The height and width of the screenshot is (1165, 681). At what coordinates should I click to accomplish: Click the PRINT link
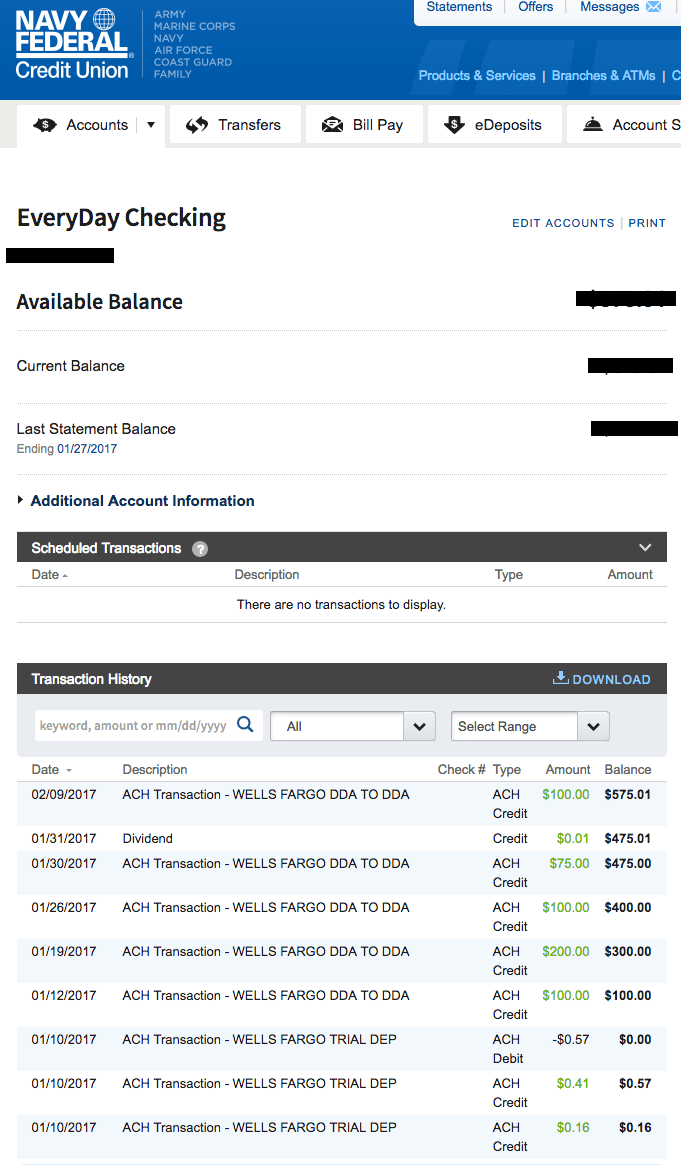pyautogui.click(x=647, y=223)
